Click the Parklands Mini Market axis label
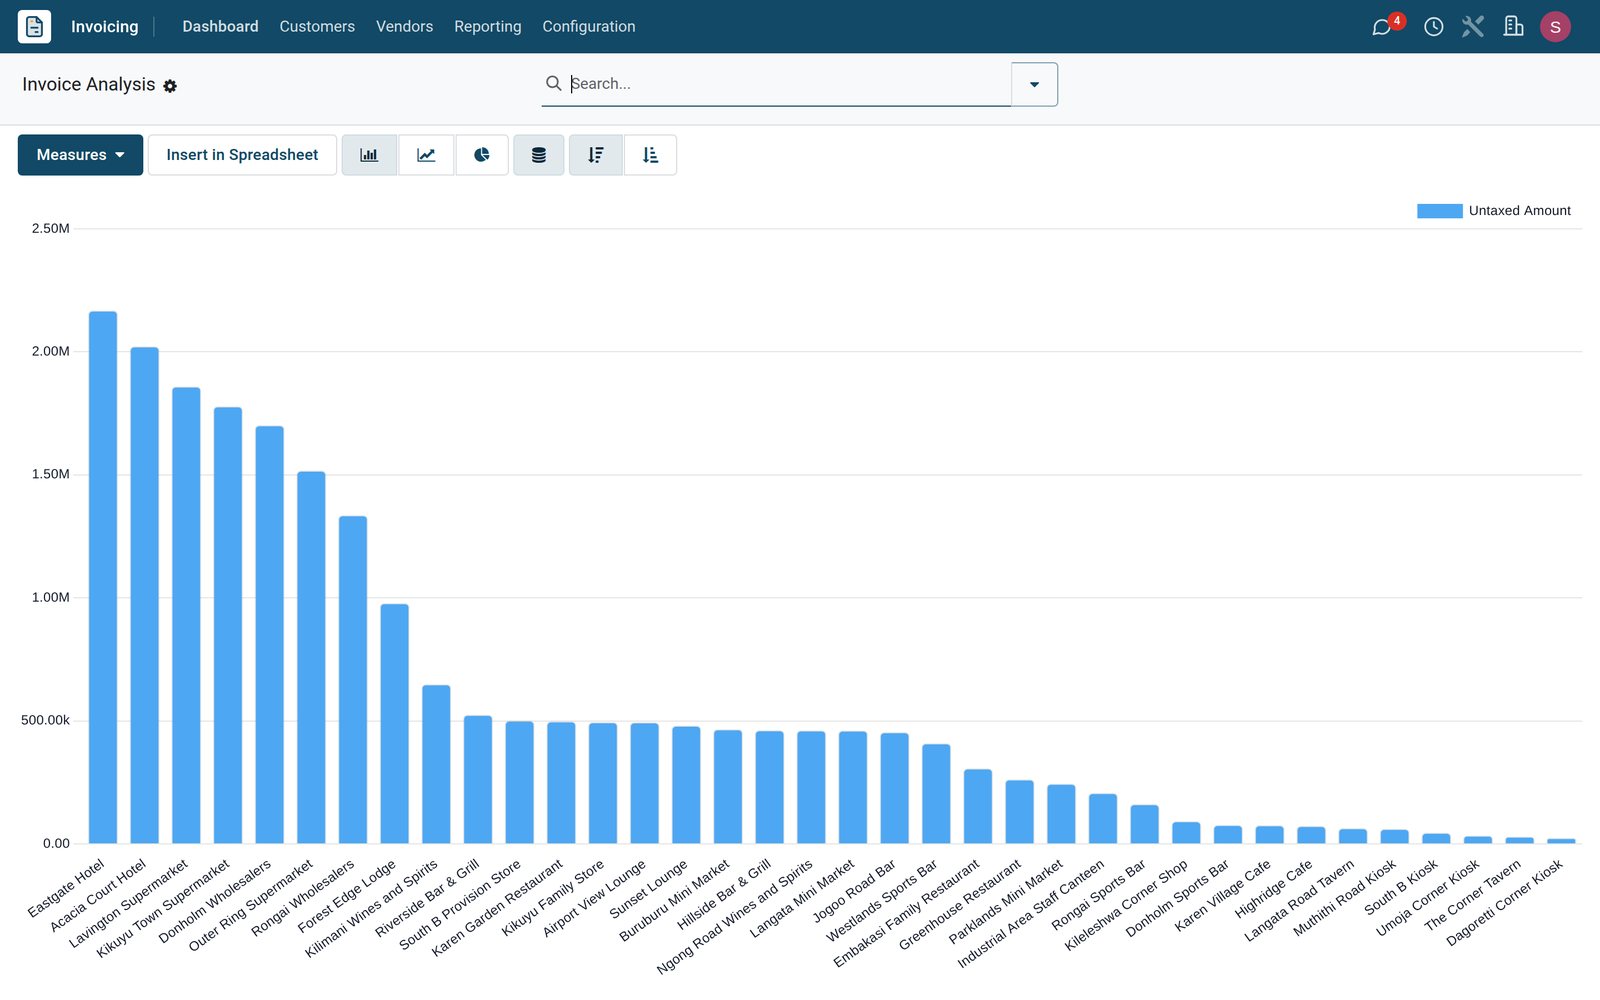 pos(1006,901)
